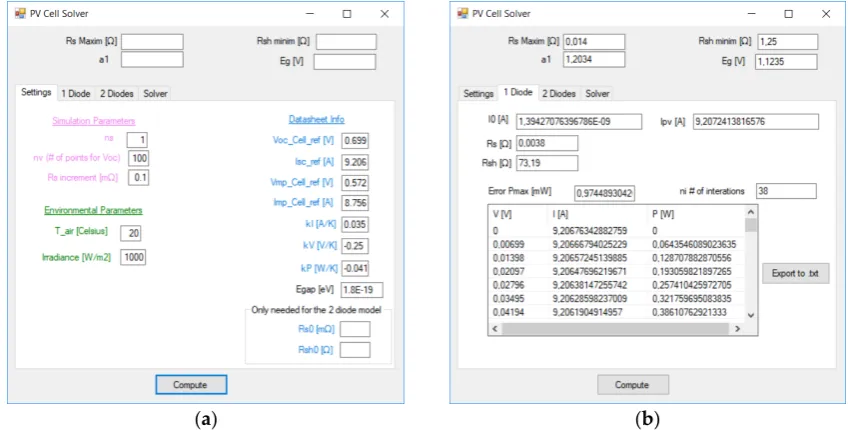Click the PV Cell Solver app icon in right window

[462, 14]
